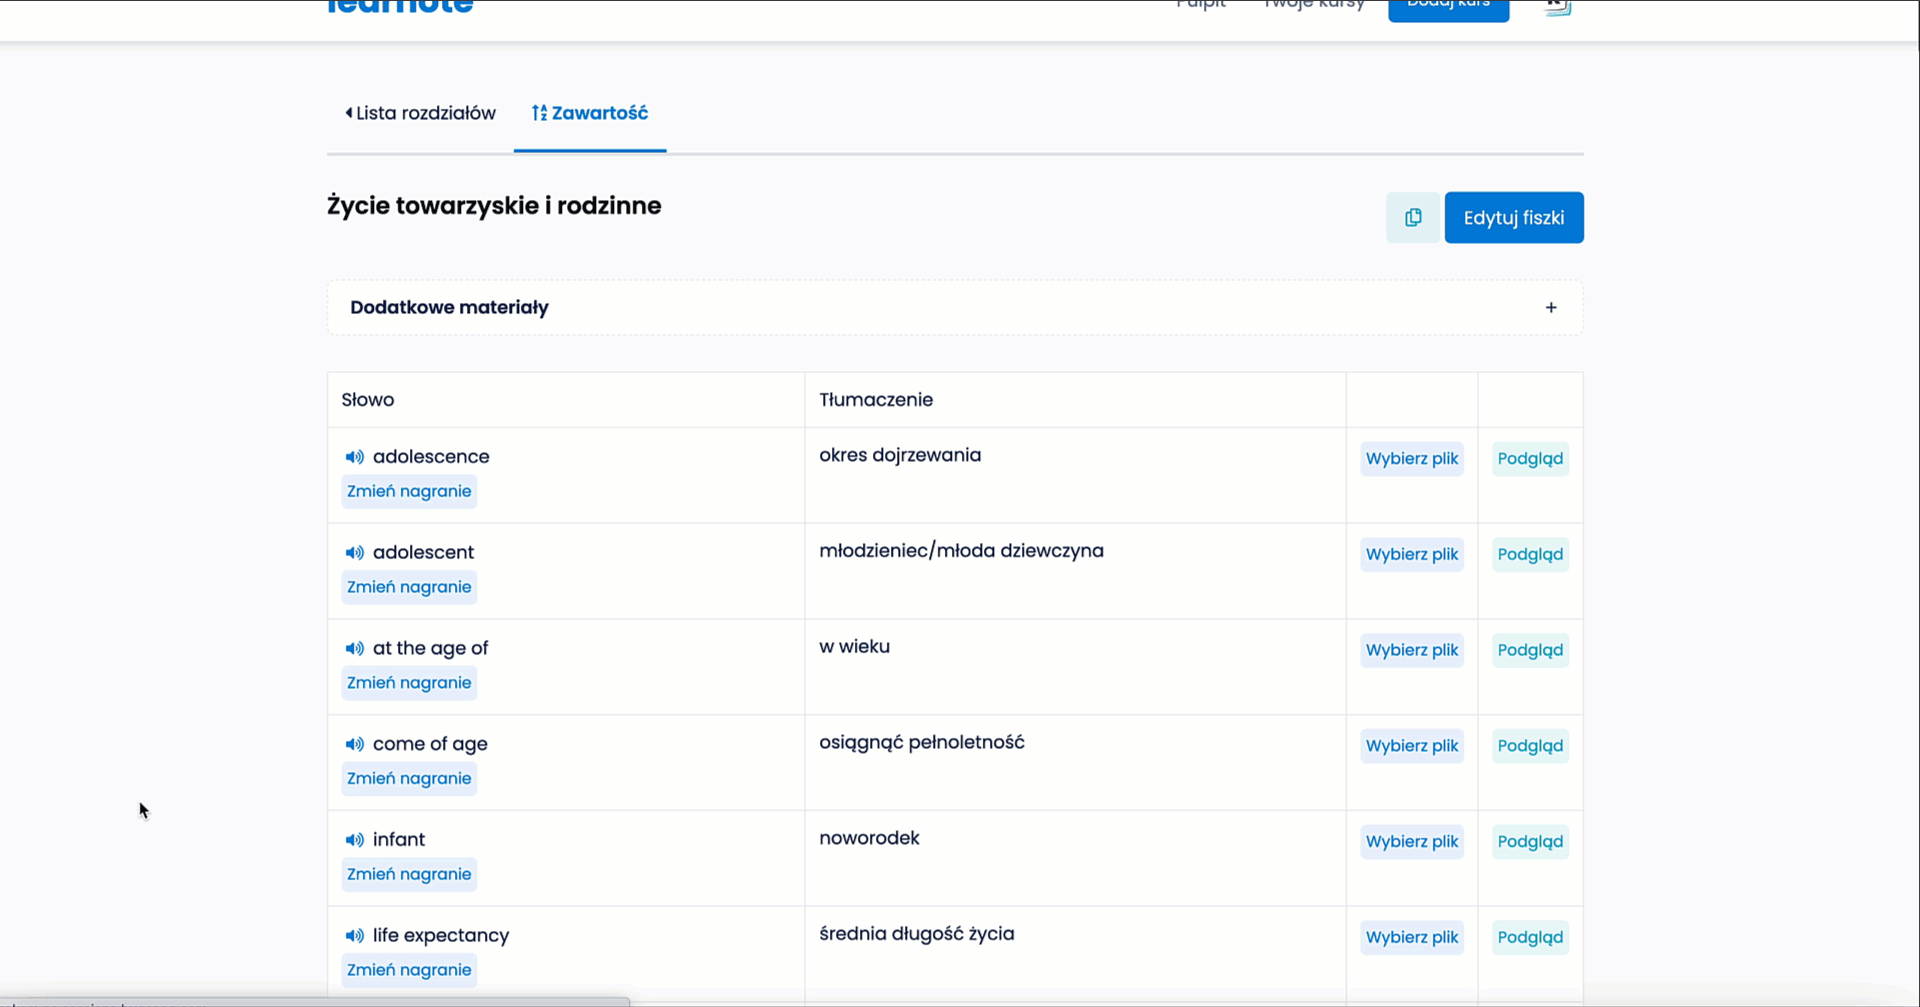Expand the Dodatkowe materiały section
The height and width of the screenshot is (1007, 1920).
tap(1550, 308)
